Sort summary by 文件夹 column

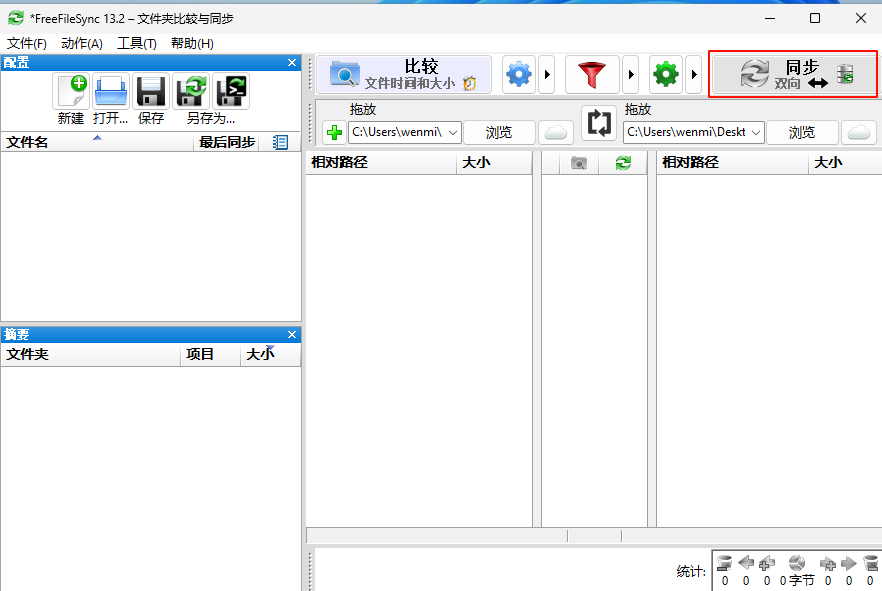[x=91, y=354]
